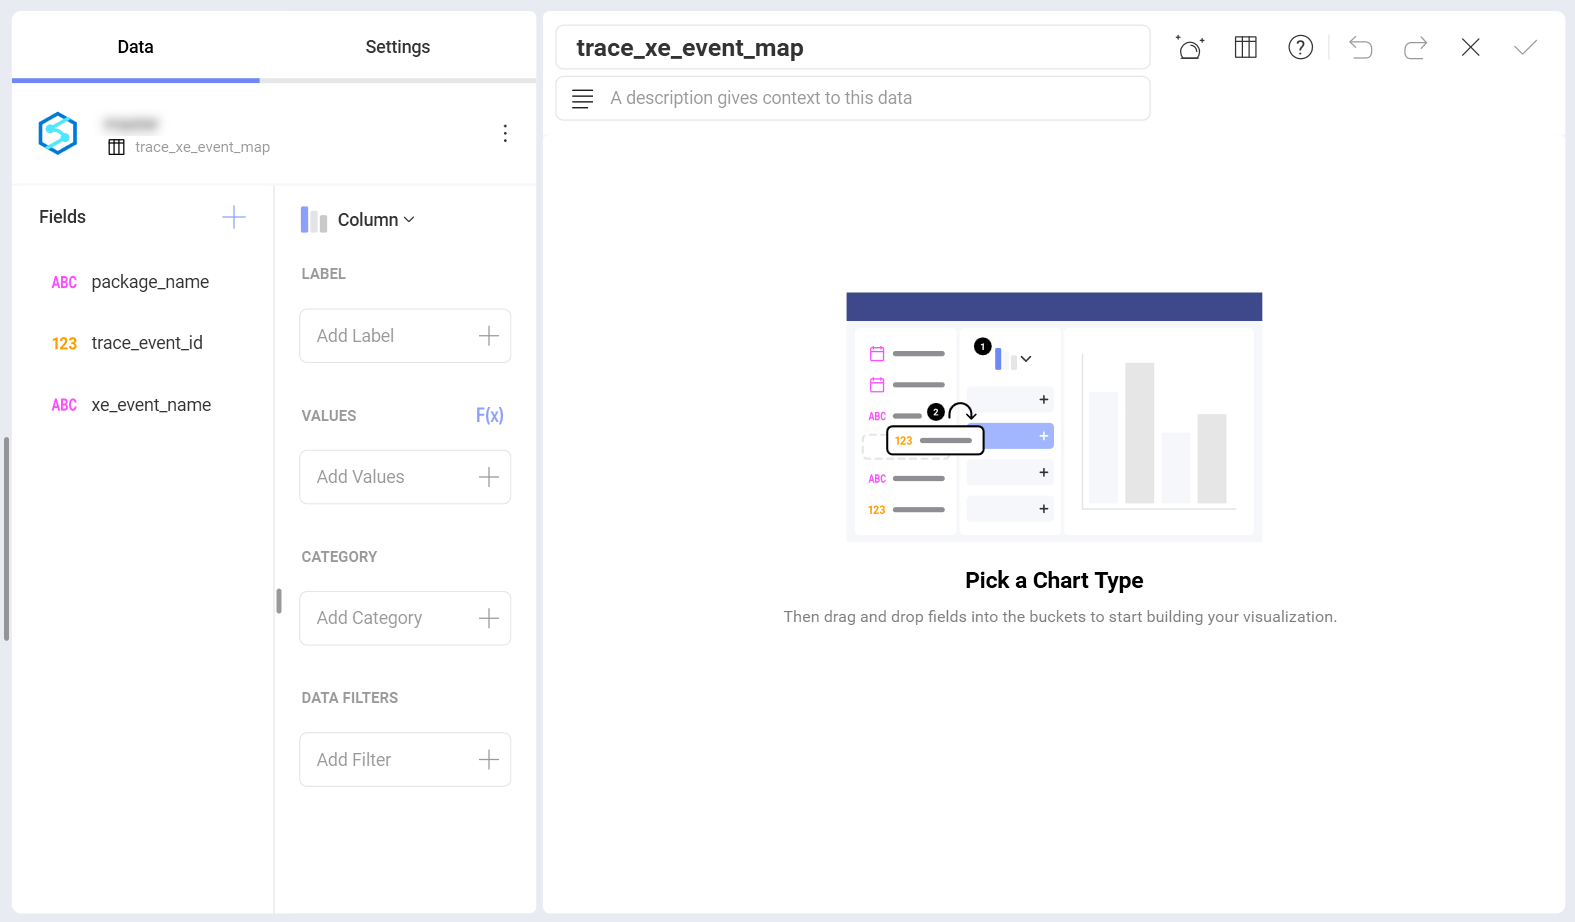The width and height of the screenshot is (1575, 922).
Task: Click the description lines icon
Action: (582, 99)
